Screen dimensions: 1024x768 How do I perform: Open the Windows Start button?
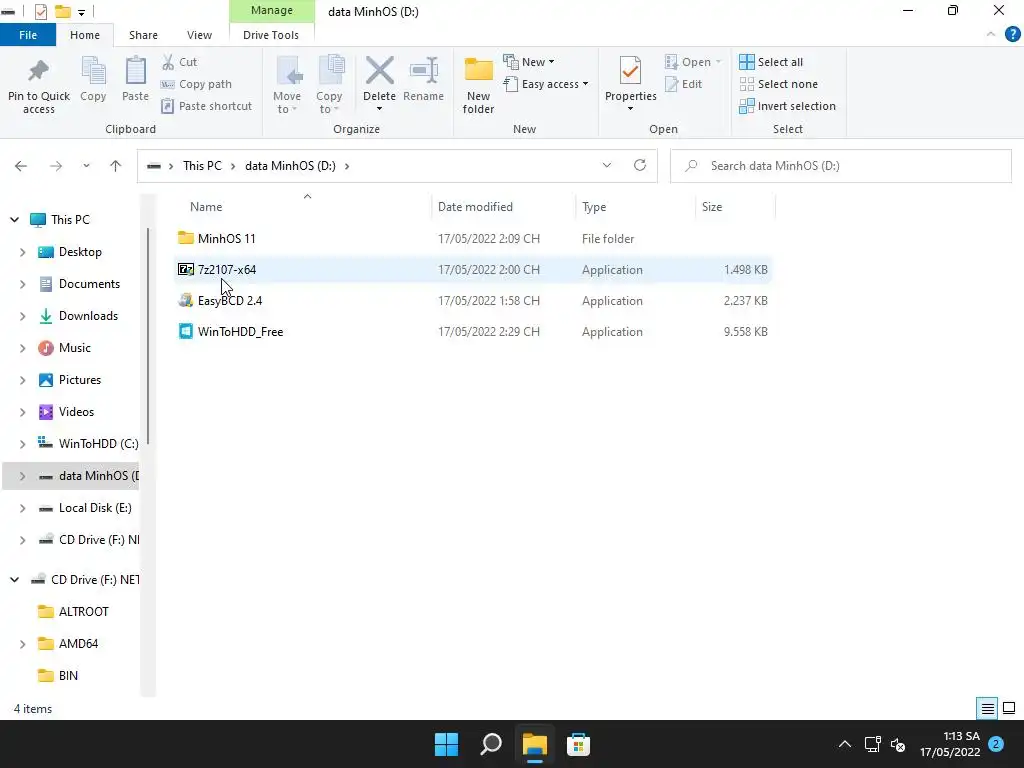[x=447, y=744]
